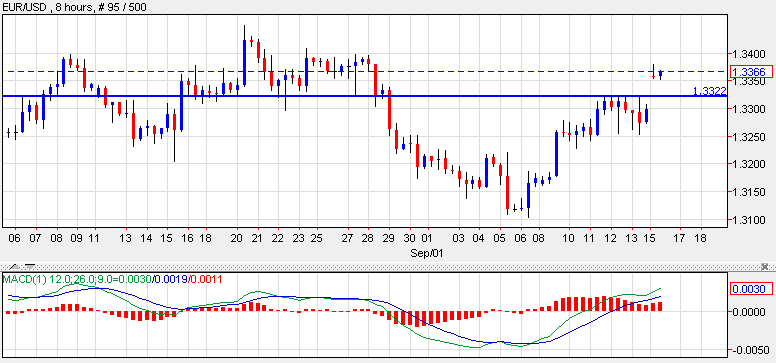Viewport: 776px width, 363px height.
Task: Click the 12 date axis label
Action: pyautogui.click(x=611, y=238)
